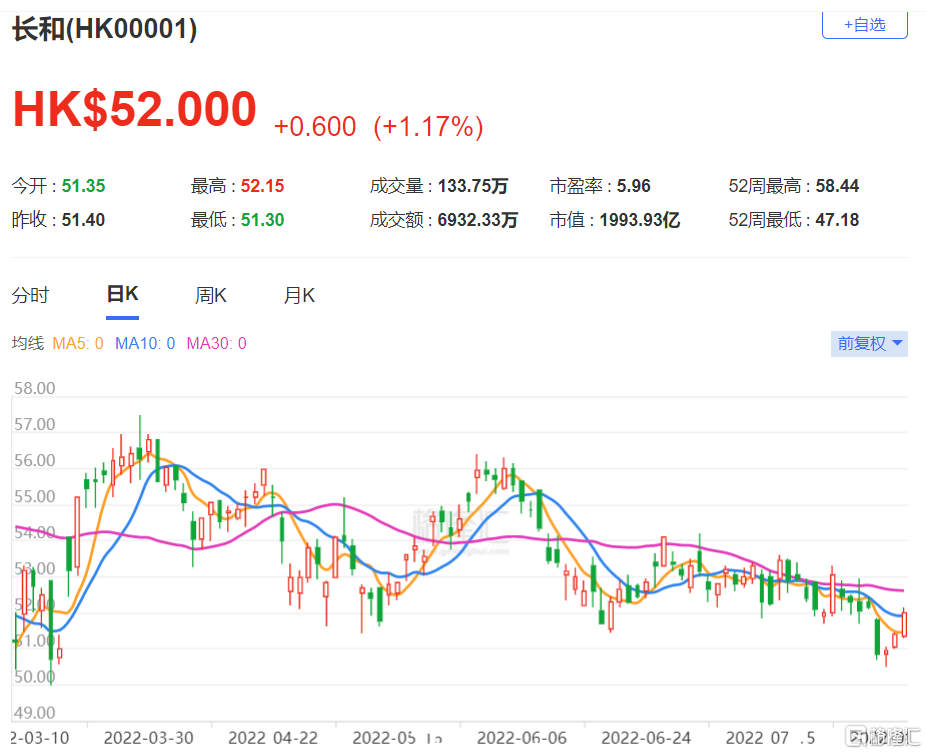This screenshot has height=754, width=927.
Task: Click the 市盈率 value 5.96
Action: click(634, 186)
